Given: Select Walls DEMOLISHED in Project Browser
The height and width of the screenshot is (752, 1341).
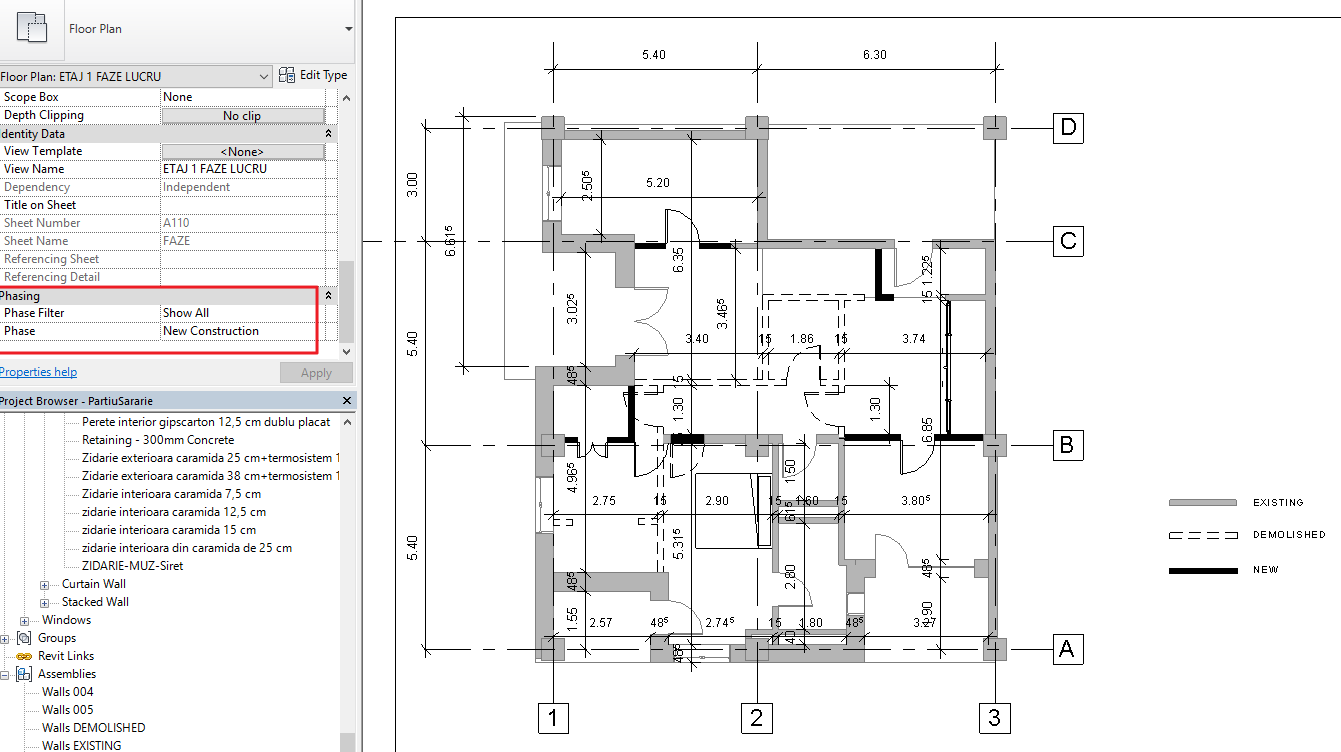Looking at the screenshot, I should pyautogui.click(x=92, y=727).
